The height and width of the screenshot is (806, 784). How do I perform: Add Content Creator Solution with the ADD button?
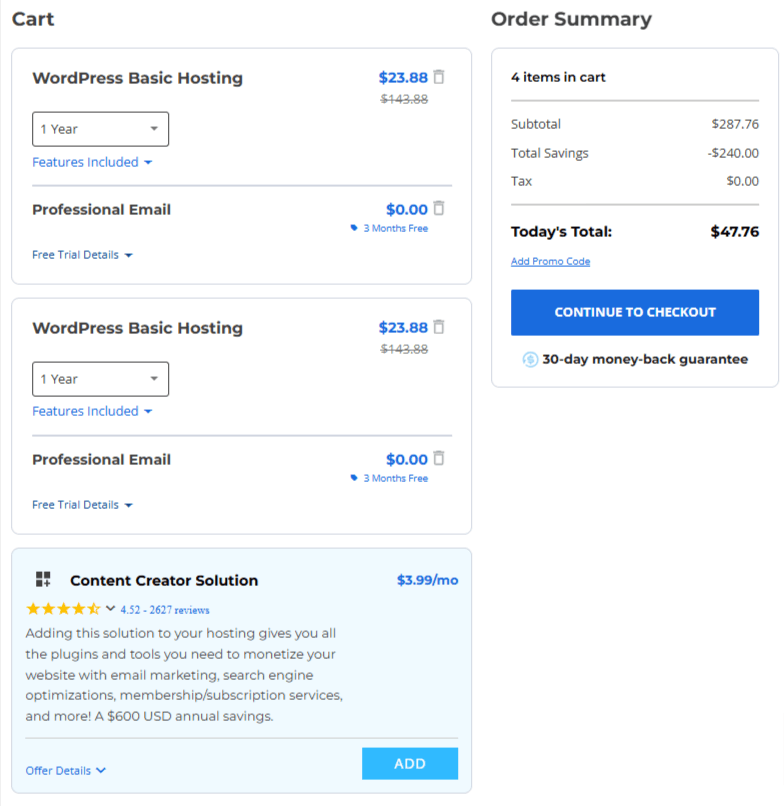pos(410,764)
